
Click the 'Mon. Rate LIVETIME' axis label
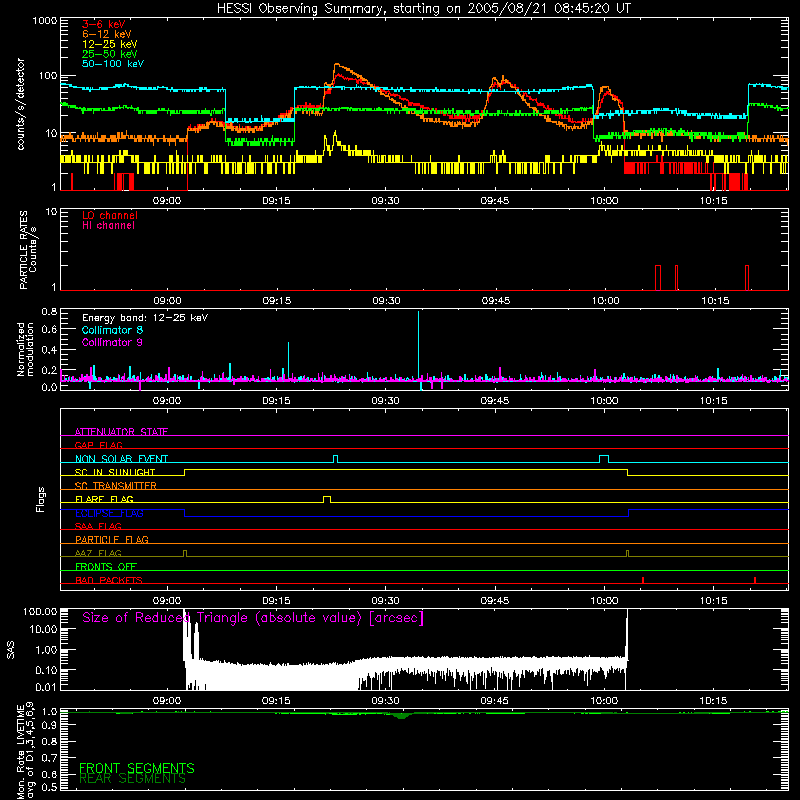click(x=20, y=752)
